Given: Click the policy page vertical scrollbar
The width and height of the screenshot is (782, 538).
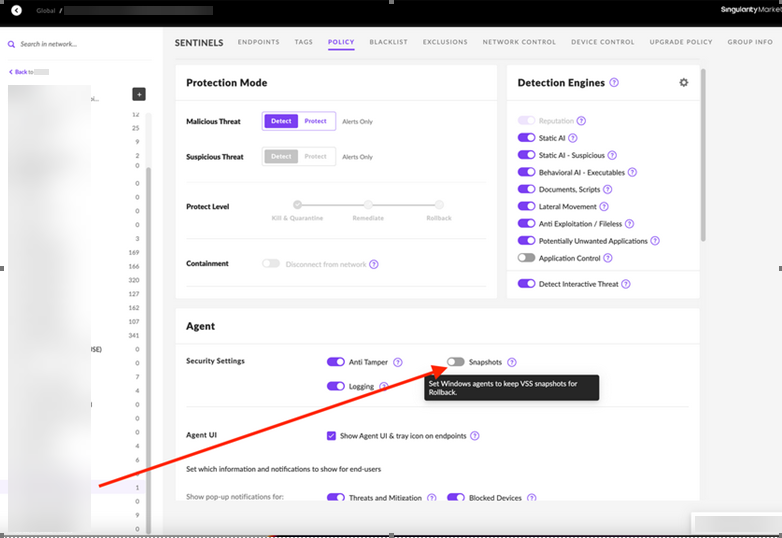Looking at the screenshot, I should (703, 155).
